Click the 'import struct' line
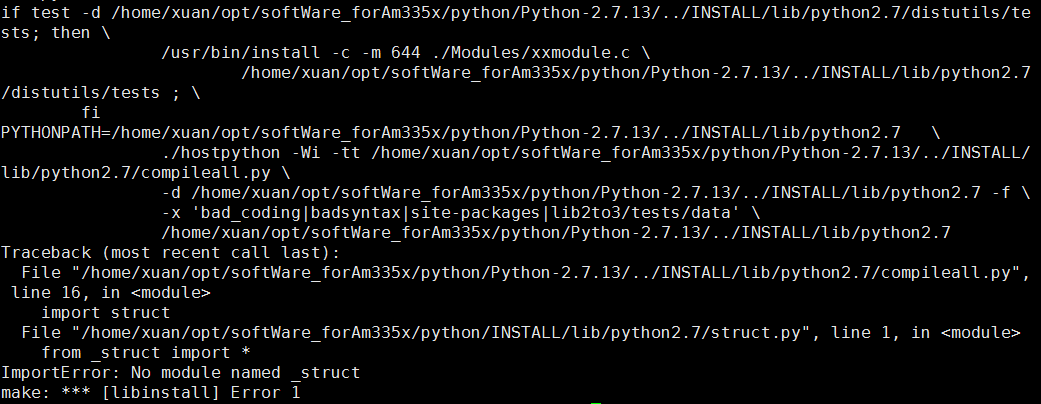Viewport: 1041px width, 404px height. (x=106, y=313)
